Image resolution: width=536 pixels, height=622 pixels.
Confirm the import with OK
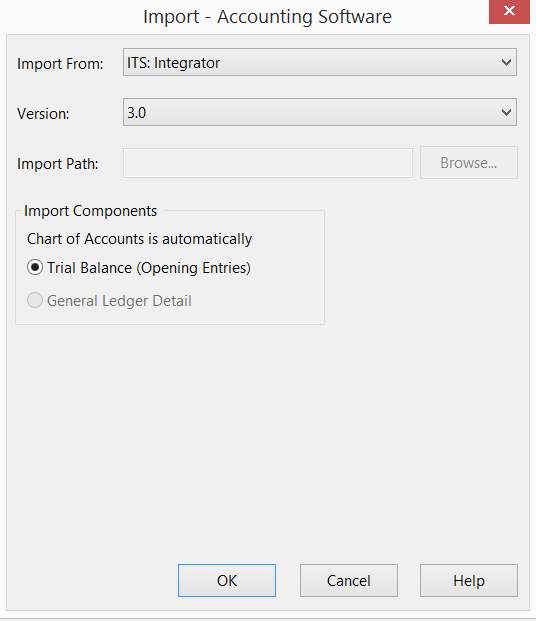tap(227, 580)
